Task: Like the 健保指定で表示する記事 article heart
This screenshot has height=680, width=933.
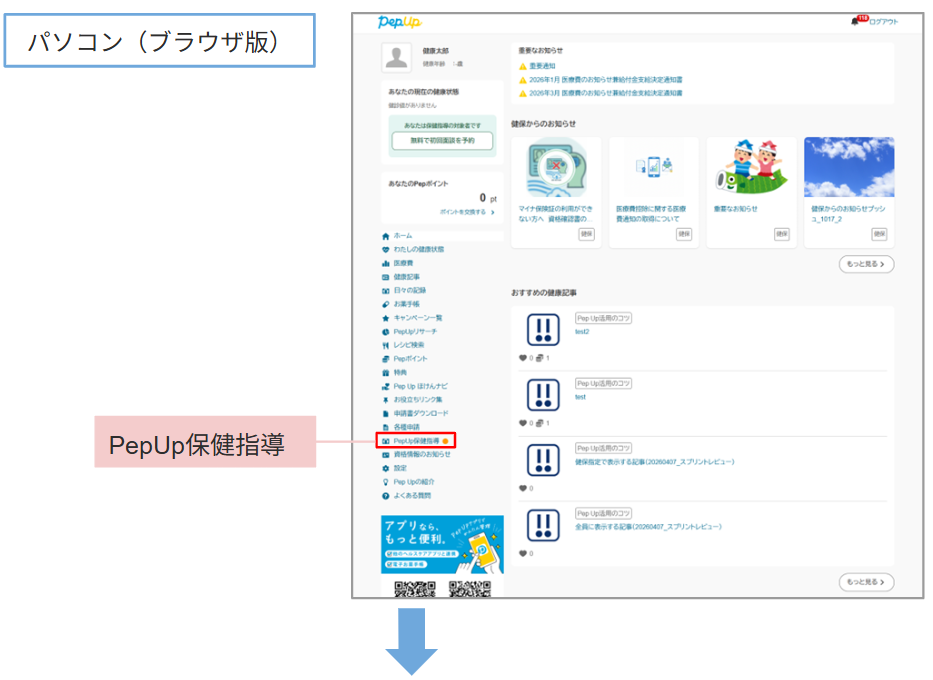Action: click(x=523, y=488)
